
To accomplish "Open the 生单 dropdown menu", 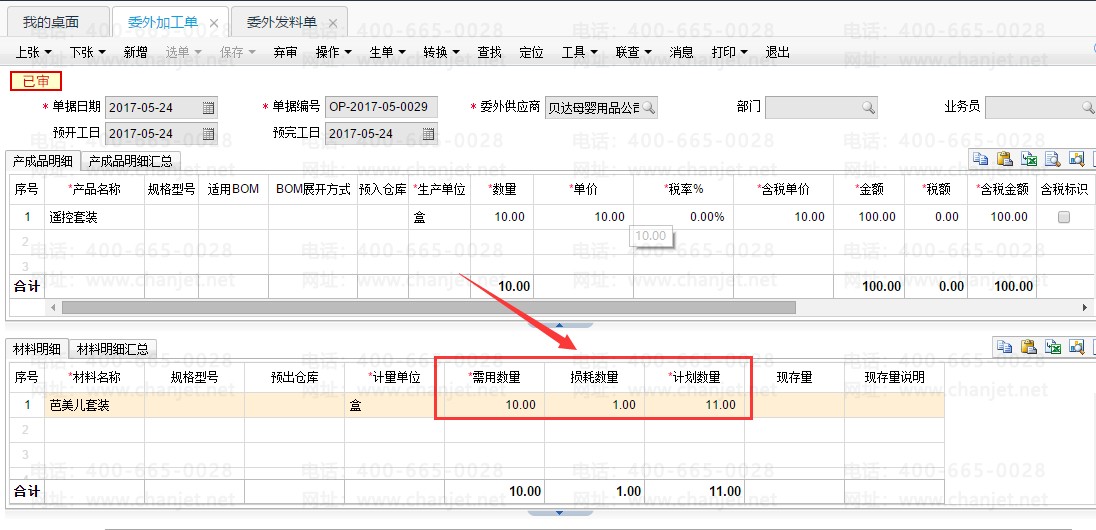I will point(387,52).
